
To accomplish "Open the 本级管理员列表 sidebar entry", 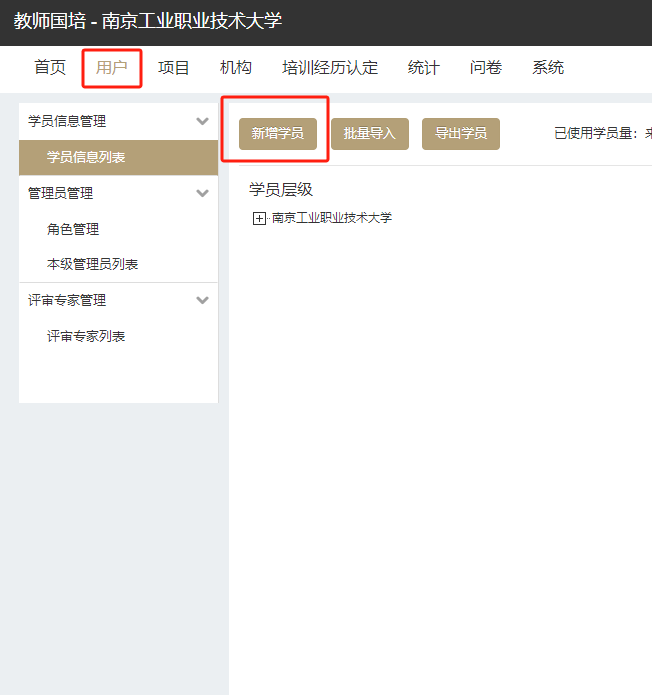I will pyautogui.click(x=92, y=264).
